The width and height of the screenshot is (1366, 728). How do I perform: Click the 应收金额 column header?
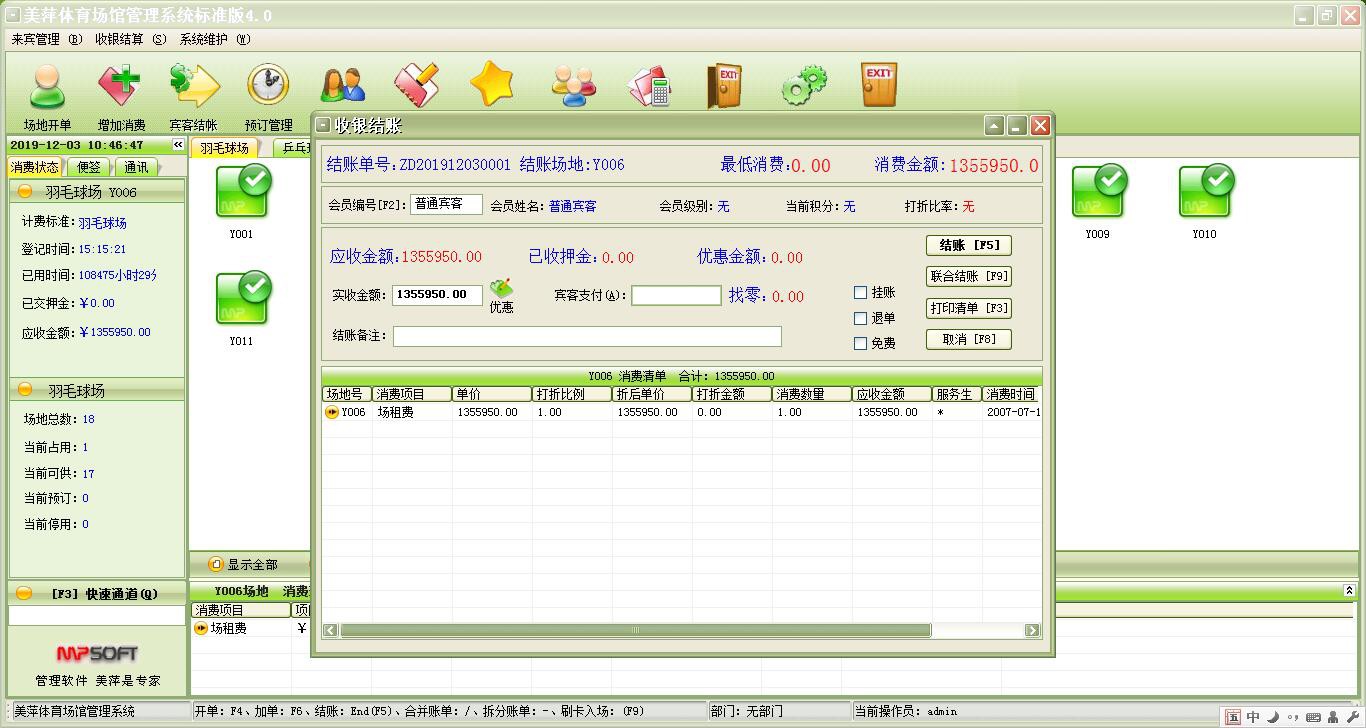[x=892, y=395]
